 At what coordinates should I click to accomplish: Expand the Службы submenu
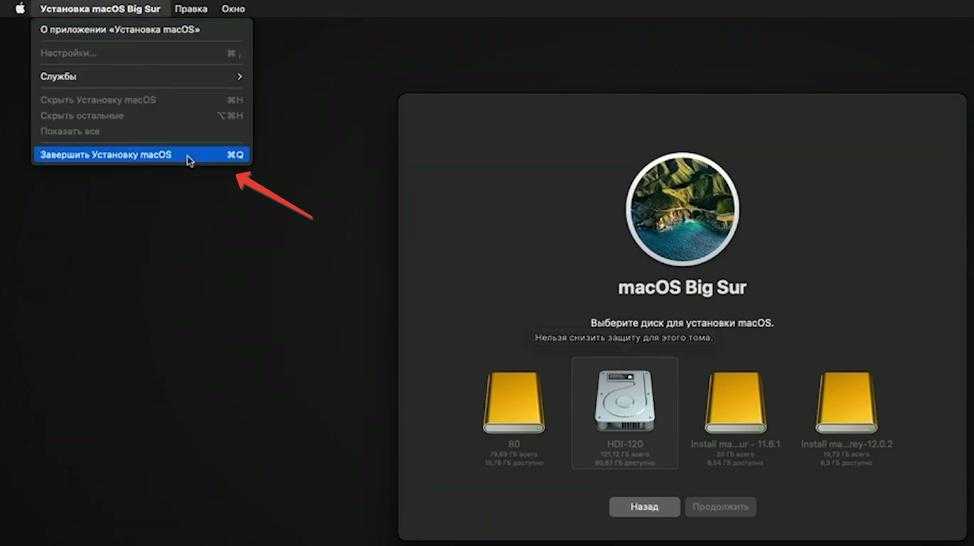click(x=140, y=77)
